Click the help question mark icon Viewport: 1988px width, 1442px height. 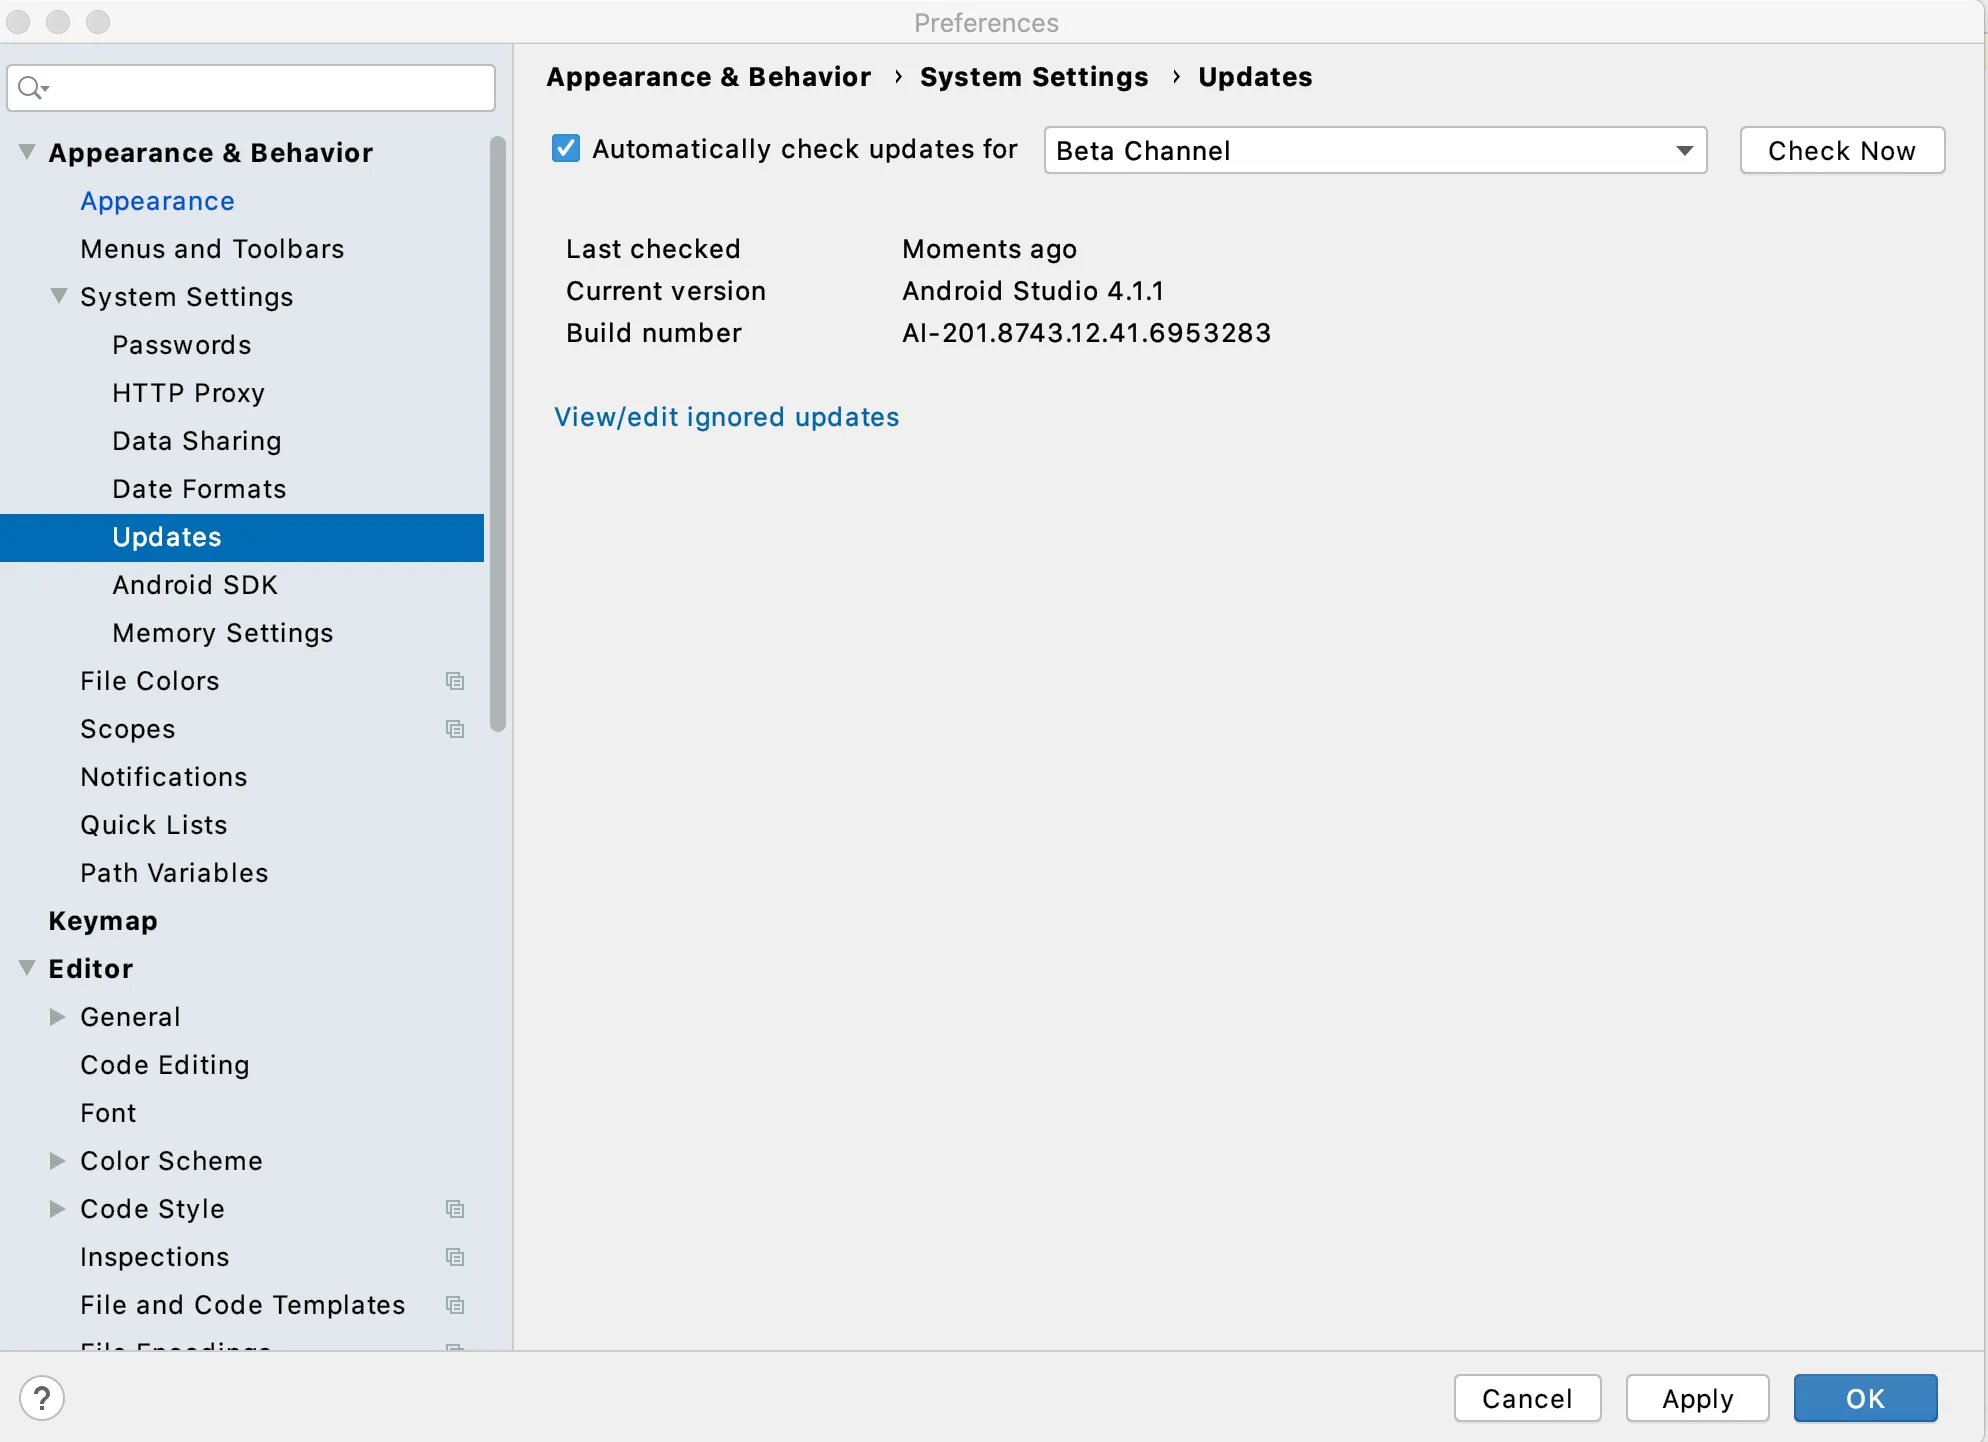(x=42, y=1397)
